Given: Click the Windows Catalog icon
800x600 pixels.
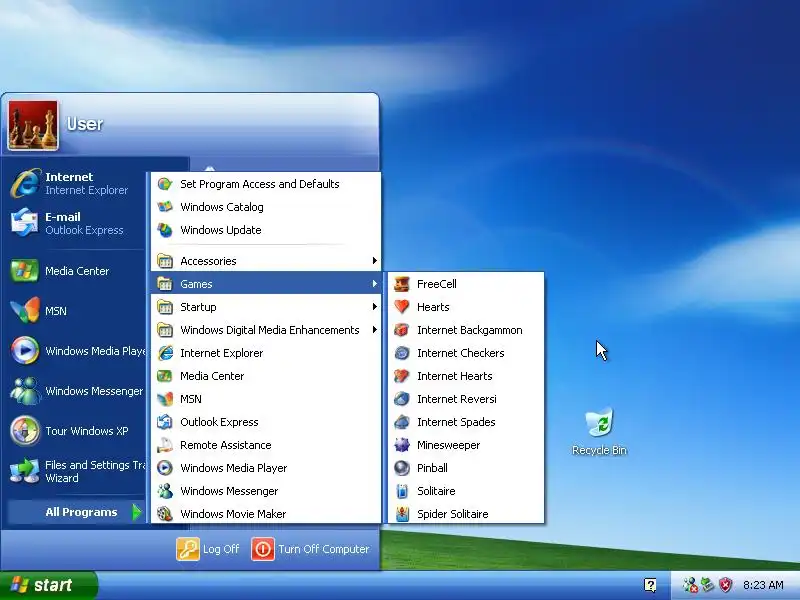Looking at the screenshot, I should click(x=165, y=207).
